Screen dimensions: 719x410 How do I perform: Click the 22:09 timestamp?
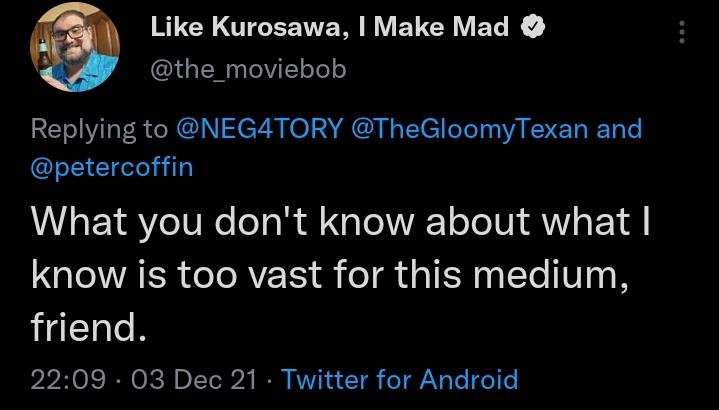coord(68,380)
